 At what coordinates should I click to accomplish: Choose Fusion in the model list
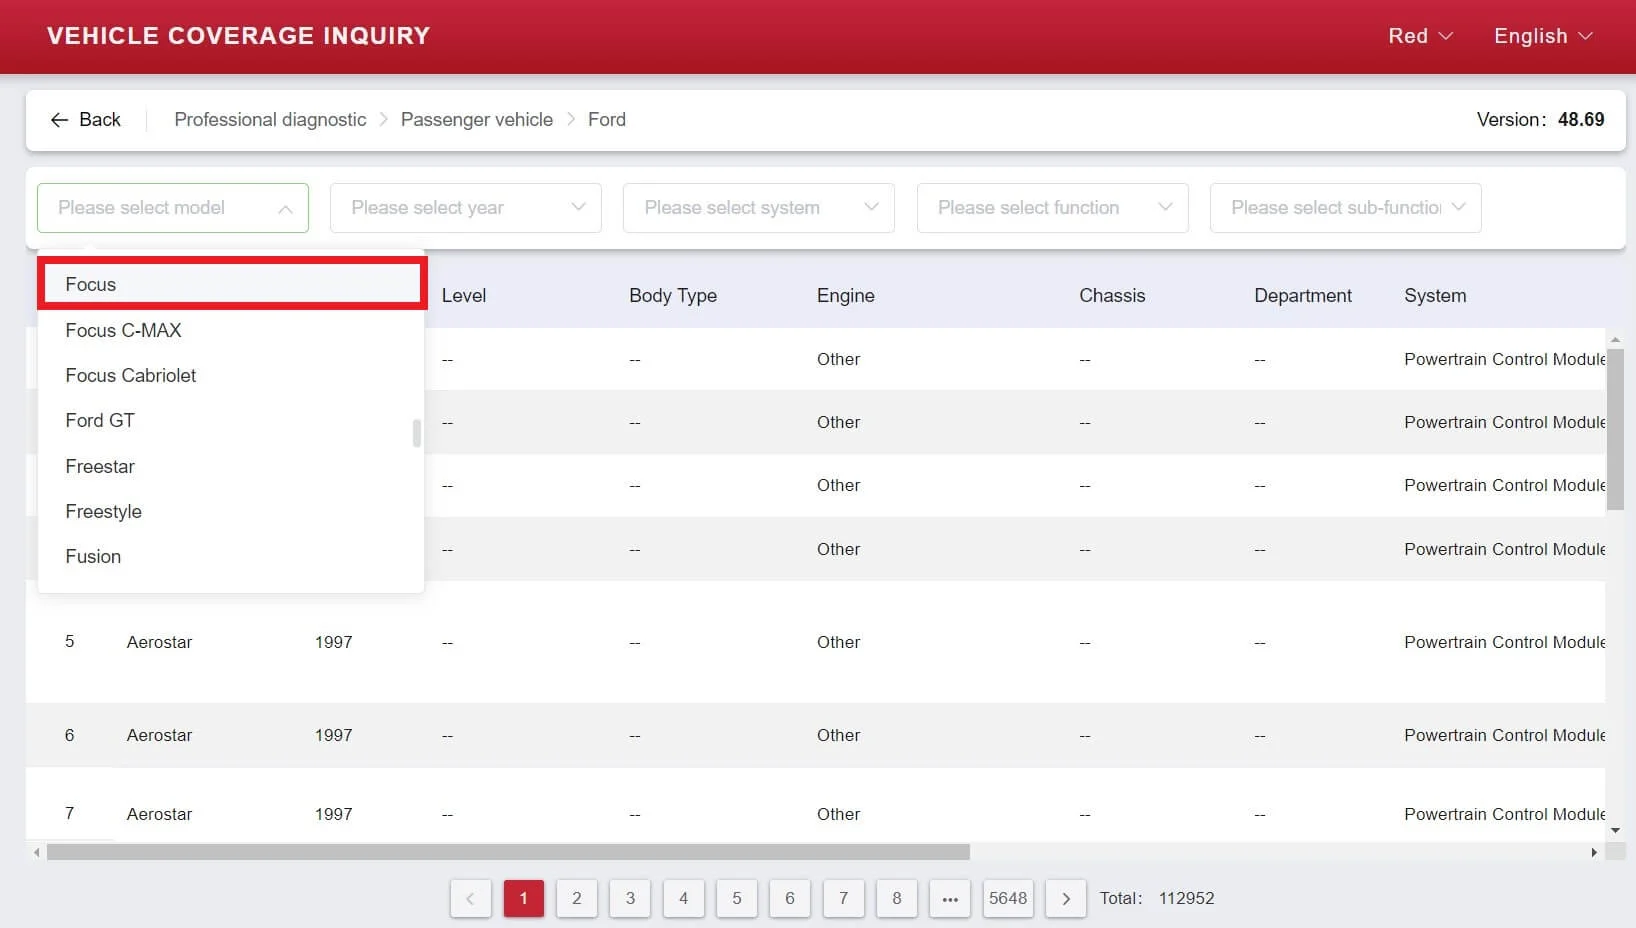tap(93, 557)
